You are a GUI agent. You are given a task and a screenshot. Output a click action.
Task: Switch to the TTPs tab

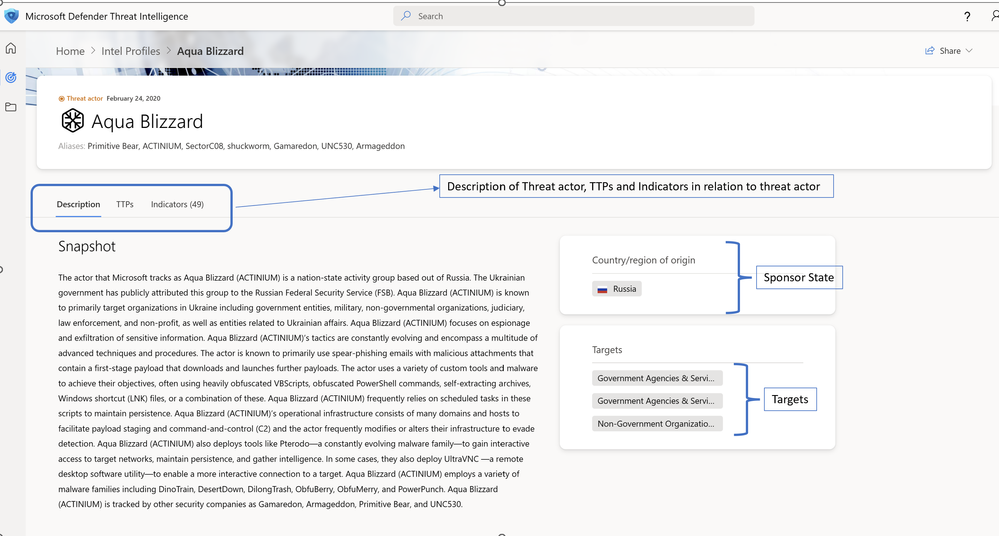click(125, 205)
